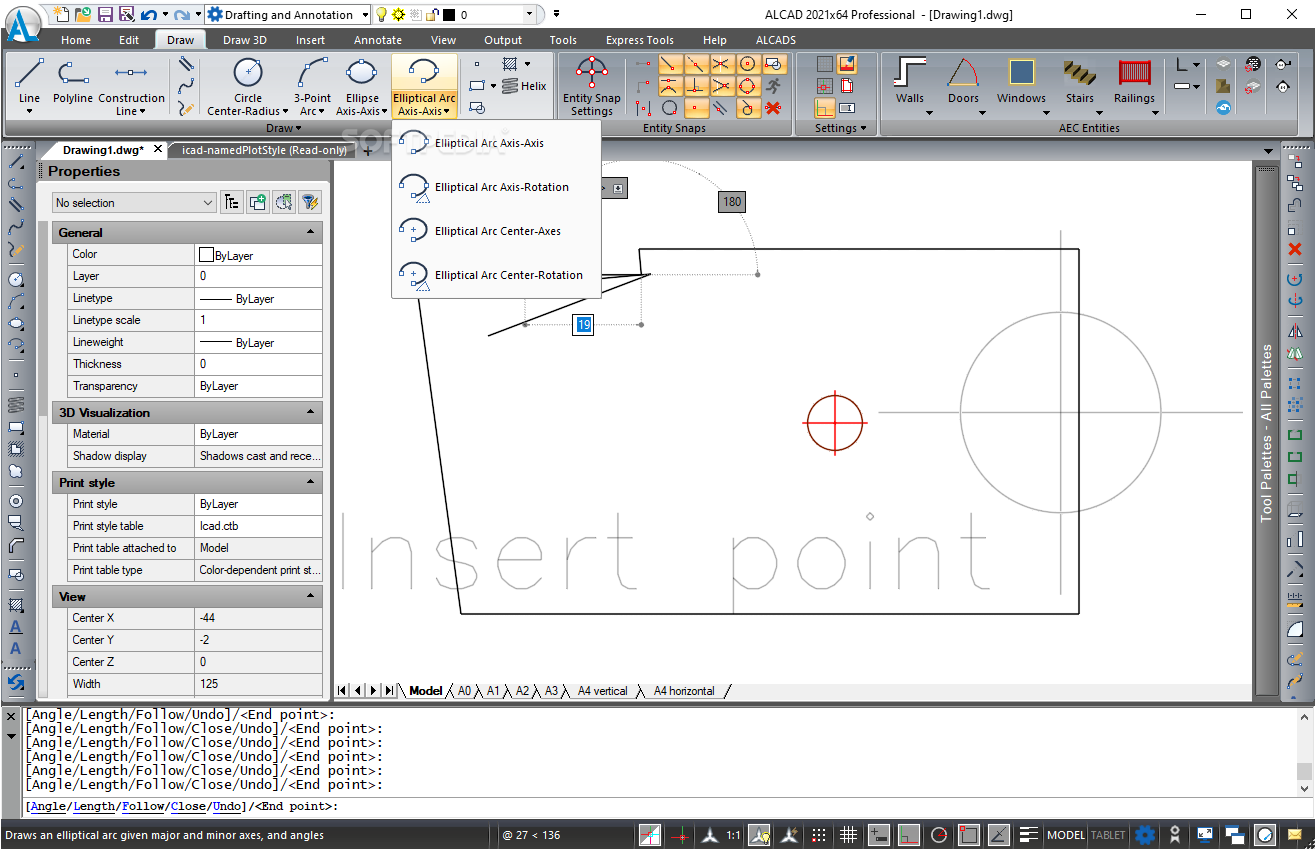Screen dimensions: 1316x850
Task: Toggle circle center entity snap
Action: point(747,64)
